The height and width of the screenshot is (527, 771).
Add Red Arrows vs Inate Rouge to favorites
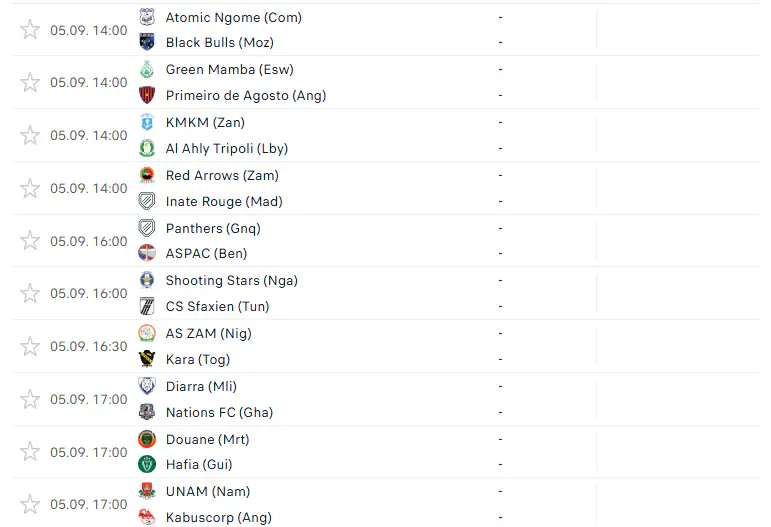pos(30,188)
